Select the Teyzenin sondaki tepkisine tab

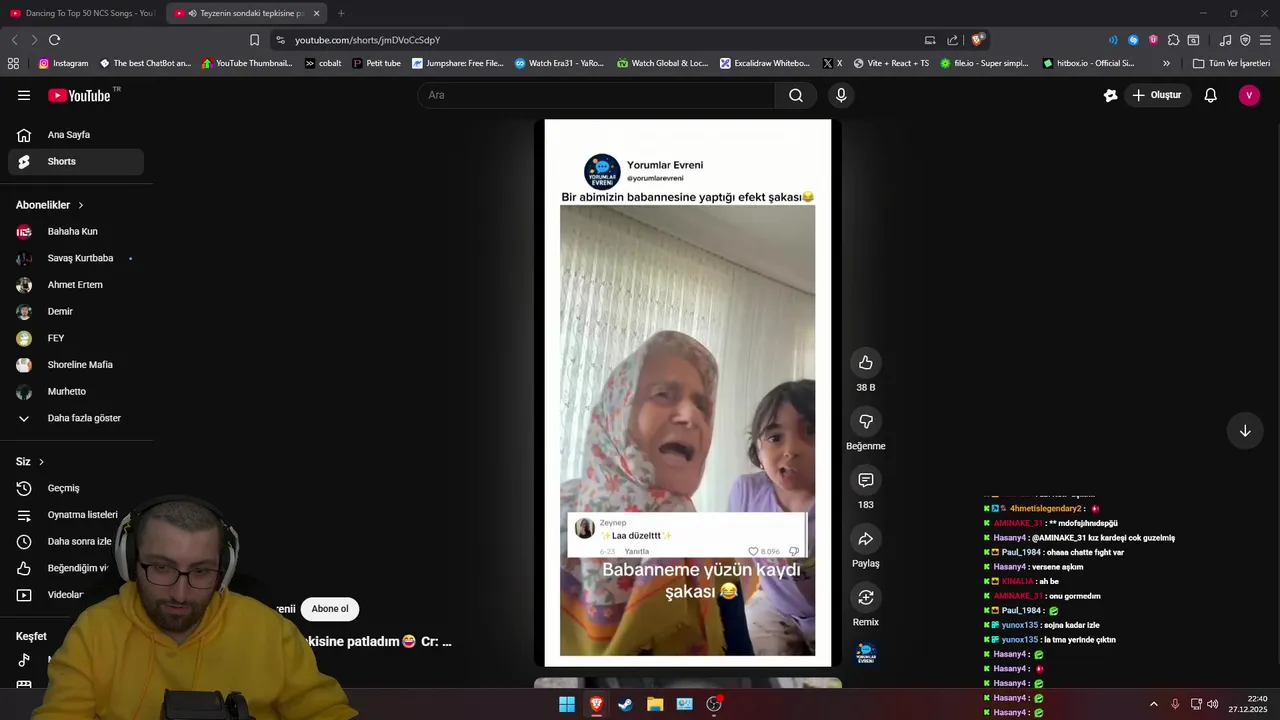tap(247, 13)
